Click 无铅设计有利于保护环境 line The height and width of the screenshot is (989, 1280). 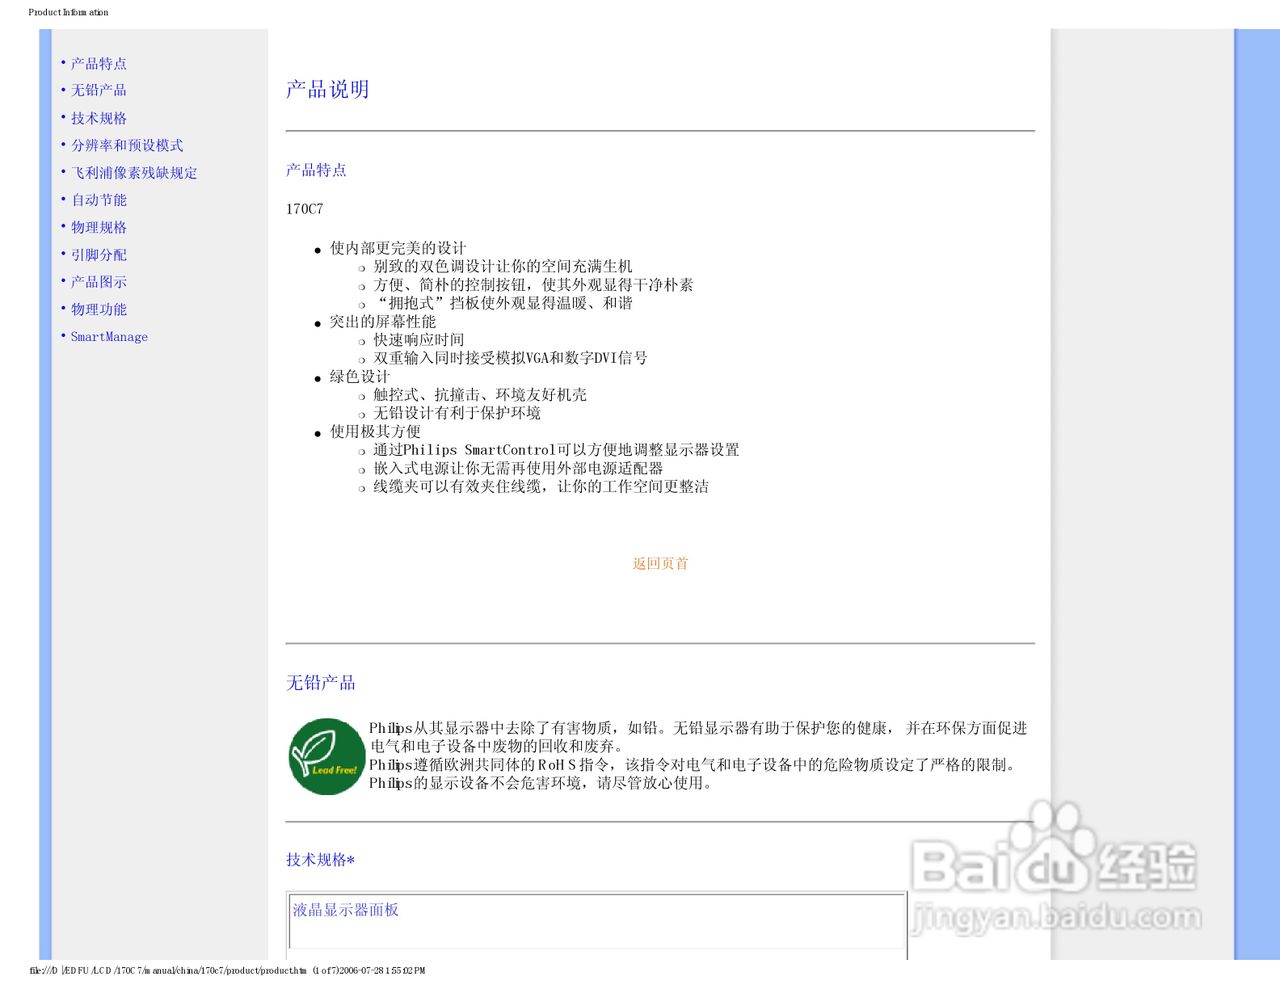pos(457,413)
